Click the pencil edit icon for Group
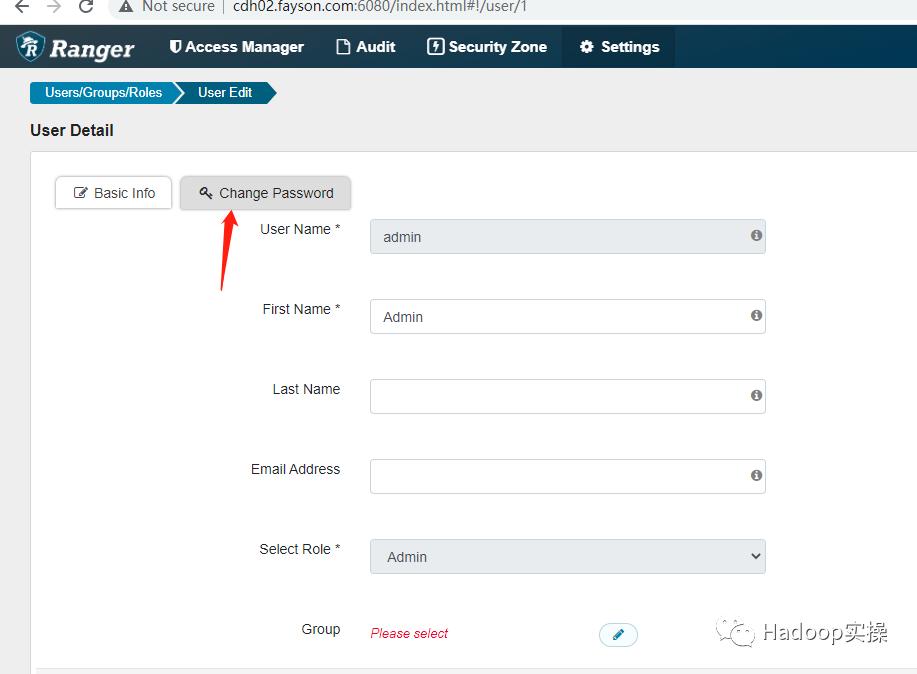This screenshot has width=917, height=674. coord(618,634)
